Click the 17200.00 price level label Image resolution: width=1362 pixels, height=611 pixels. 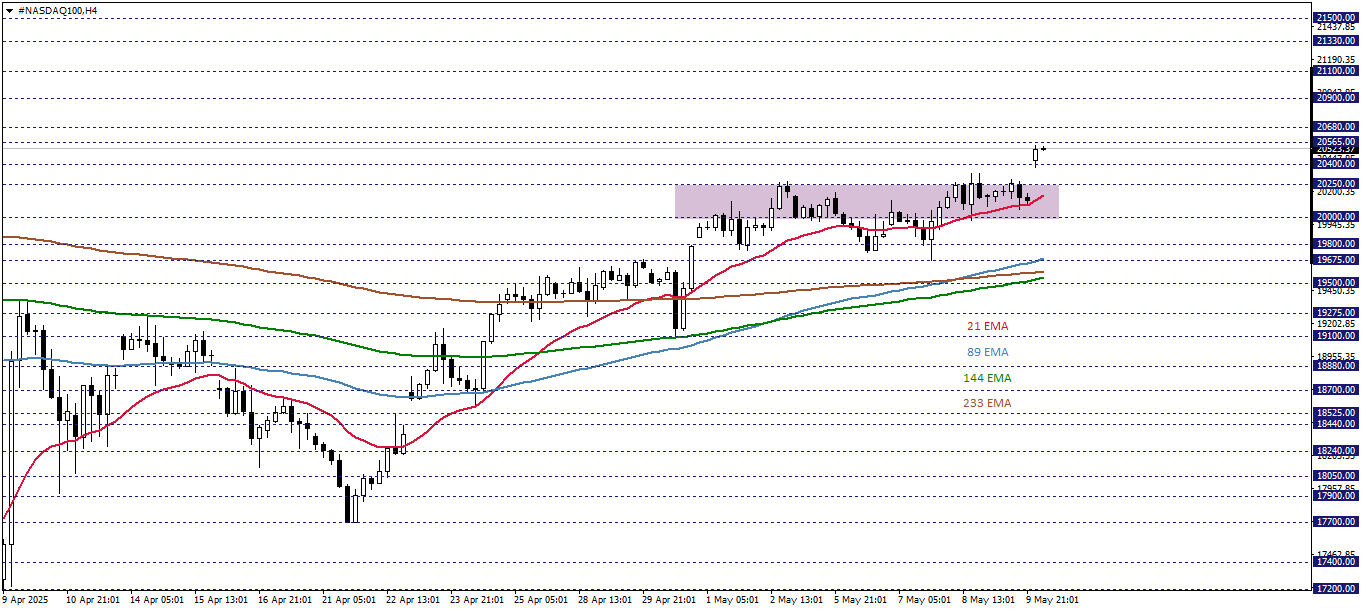[x=1337, y=589]
